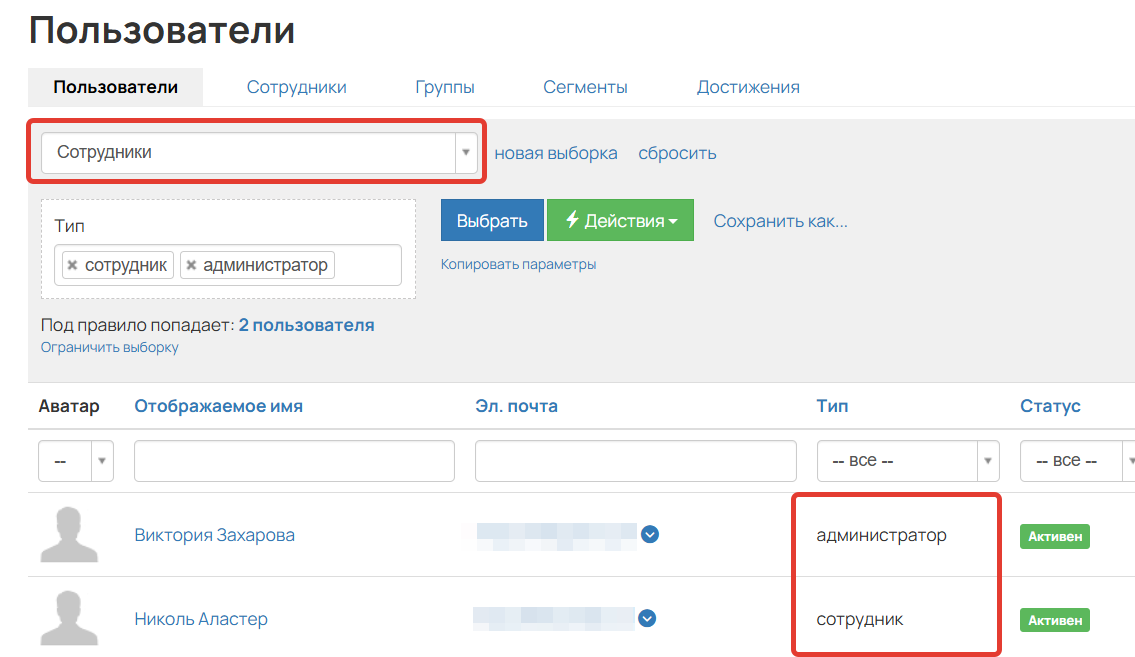Open the Тип column filter «-- все --»
This screenshot has height=657, width=1135.
click(x=906, y=460)
